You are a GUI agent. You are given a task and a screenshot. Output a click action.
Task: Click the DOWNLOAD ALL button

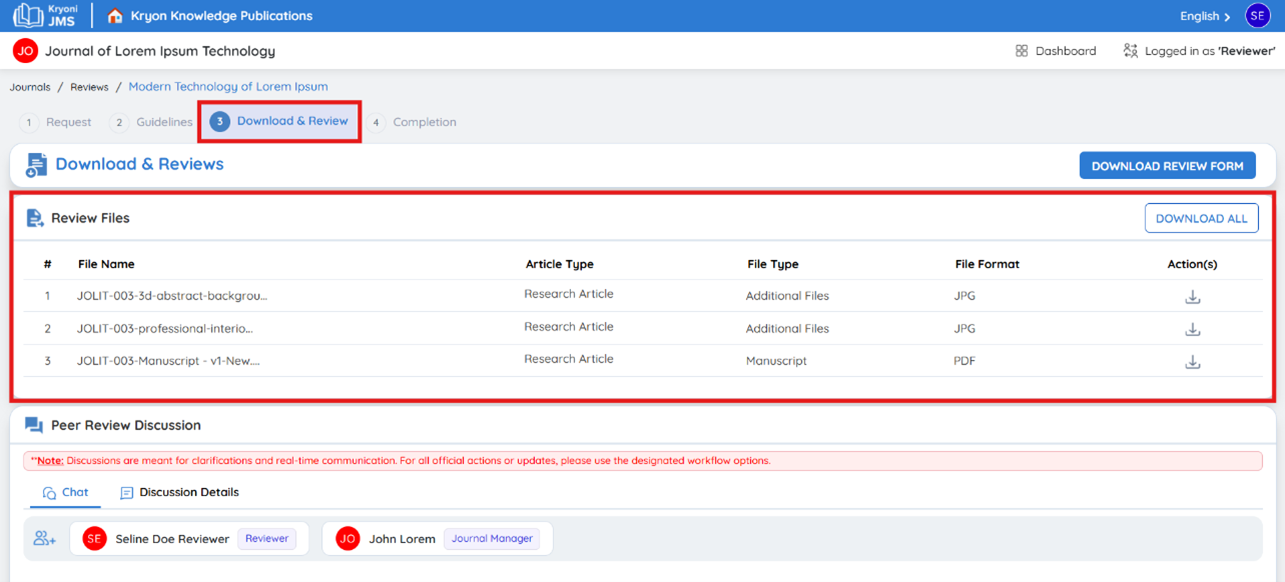[1201, 218]
